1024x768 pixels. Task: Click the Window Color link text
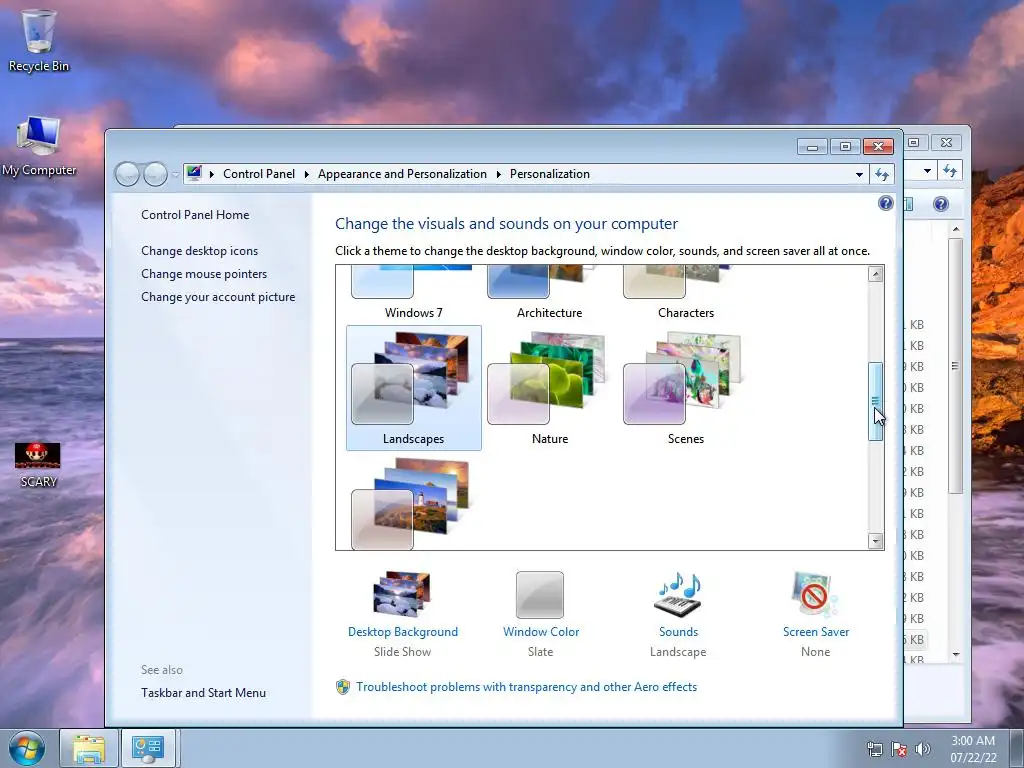point(541,632)
